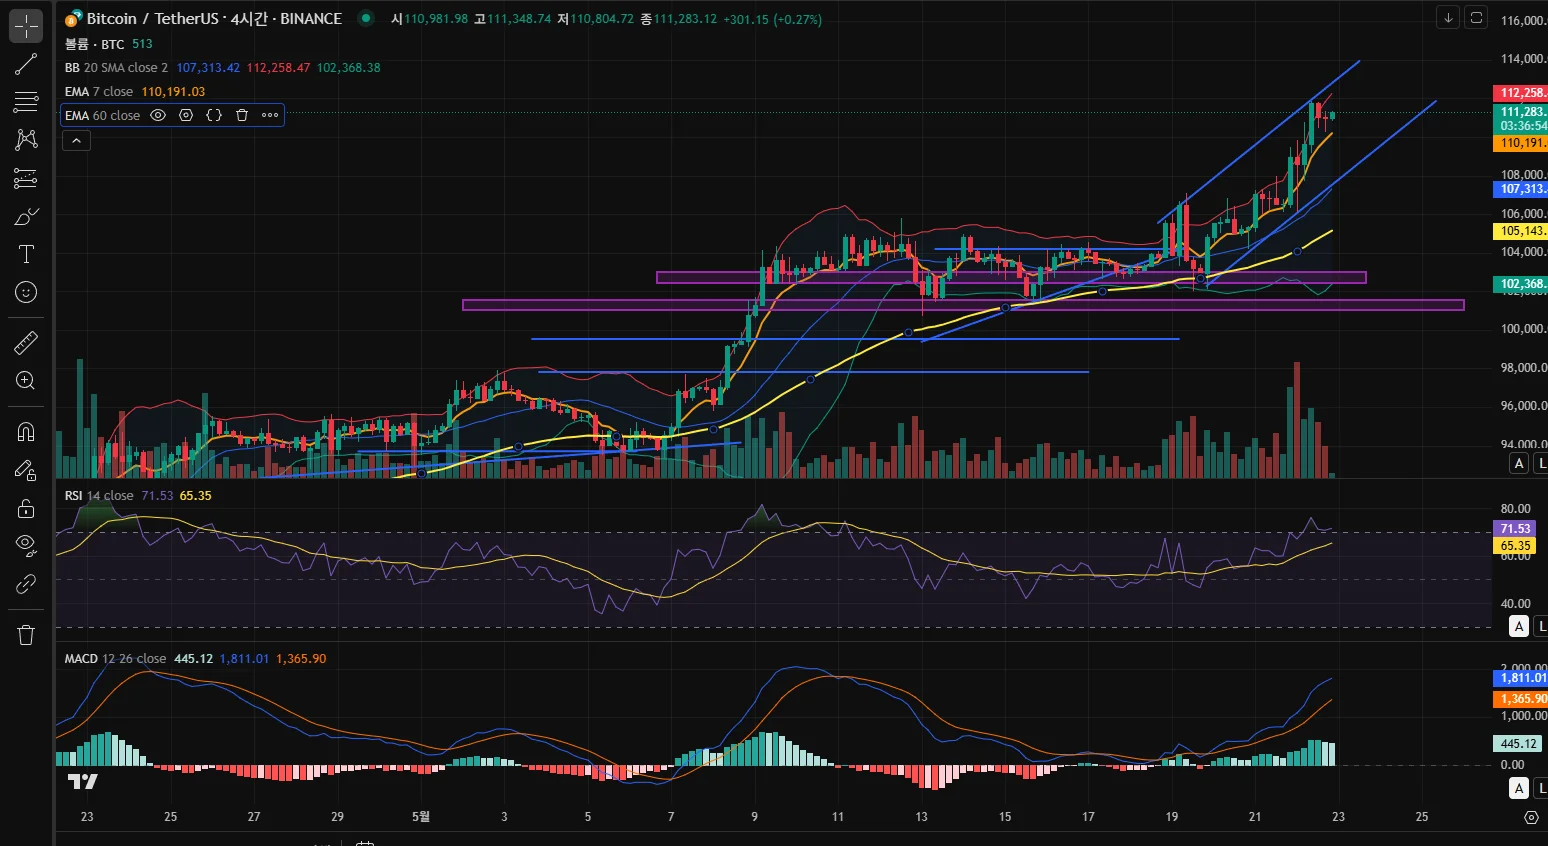This screenshot has width=1548, height=846.
Task: Click date 13 on the time axis
Action: [x=921, y=817]
